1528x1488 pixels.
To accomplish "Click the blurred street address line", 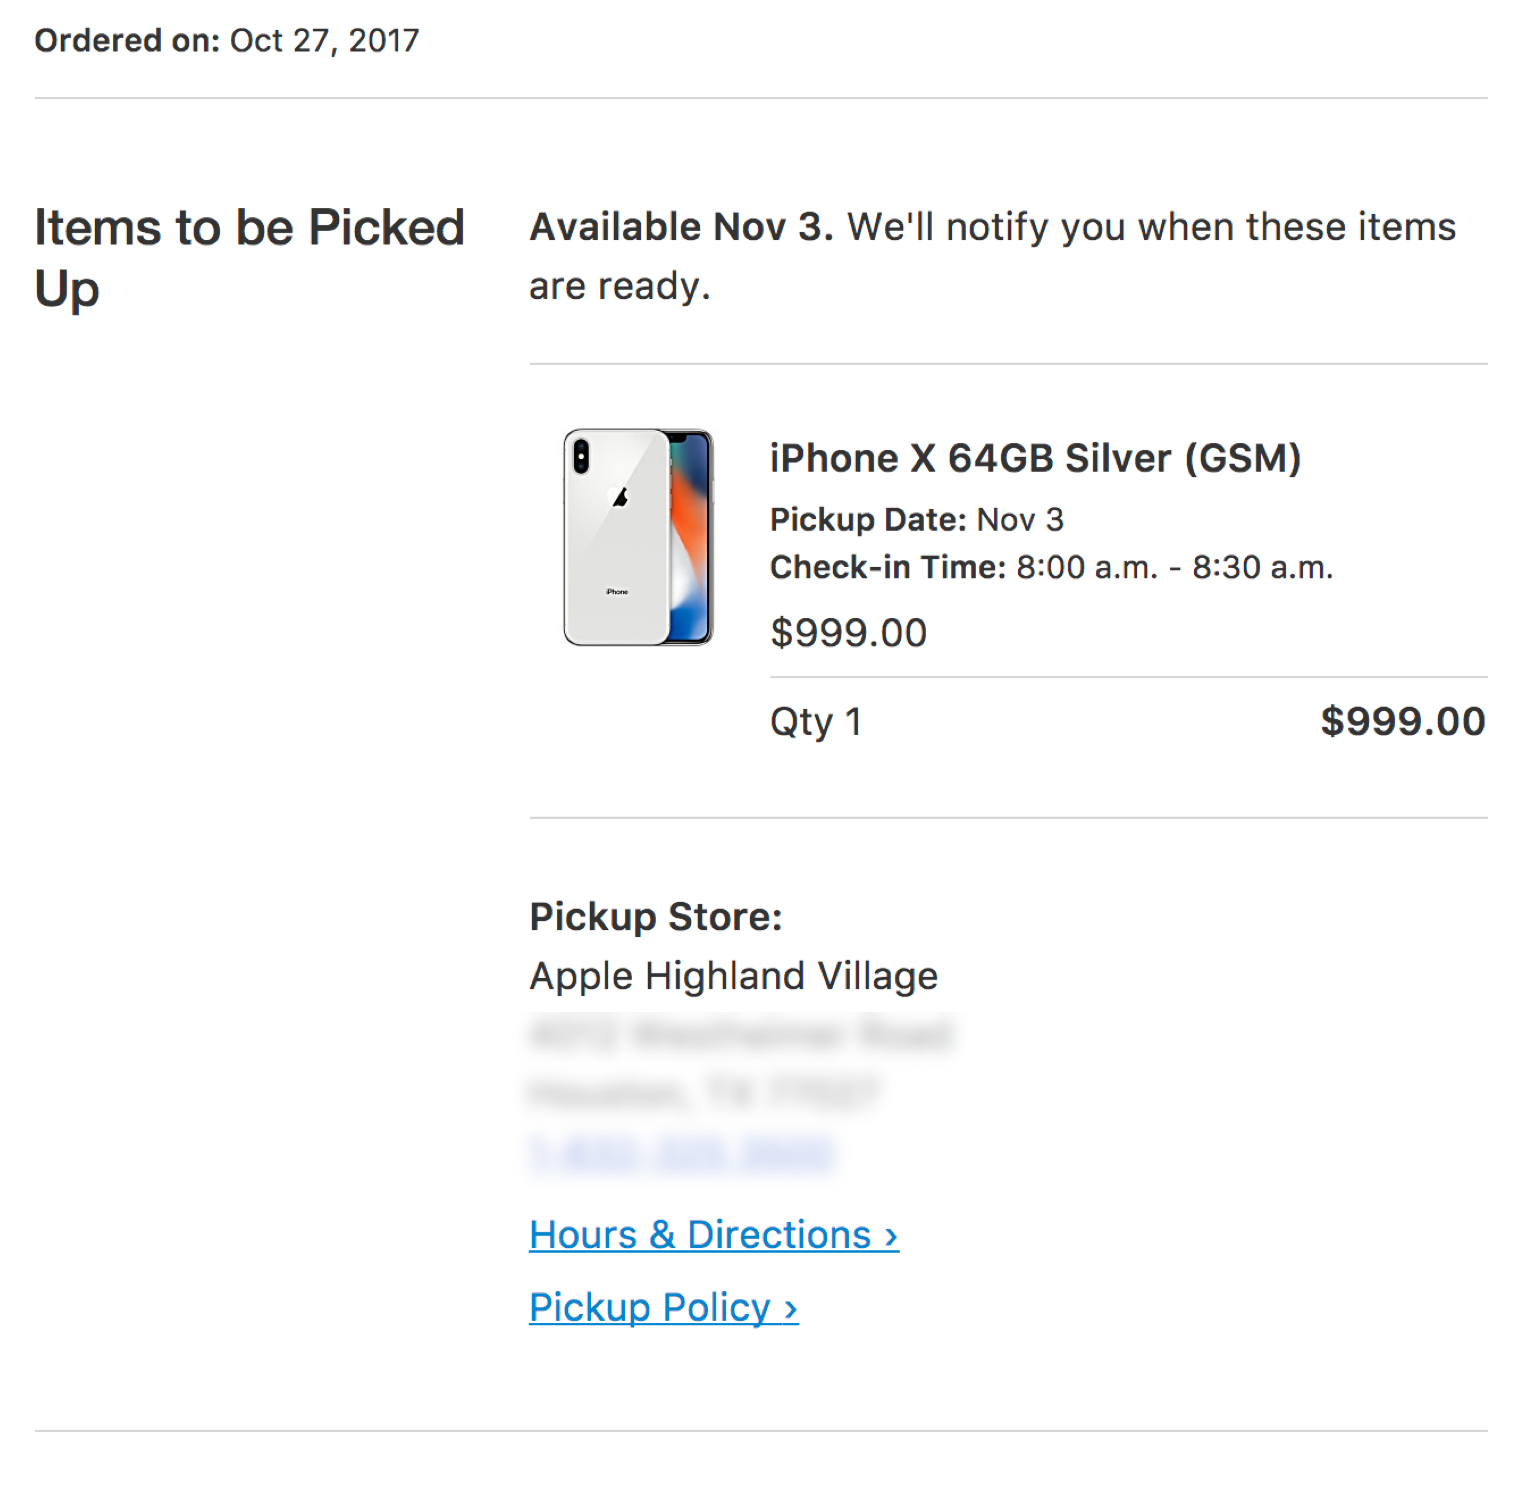I will (x=741, y=1034).
